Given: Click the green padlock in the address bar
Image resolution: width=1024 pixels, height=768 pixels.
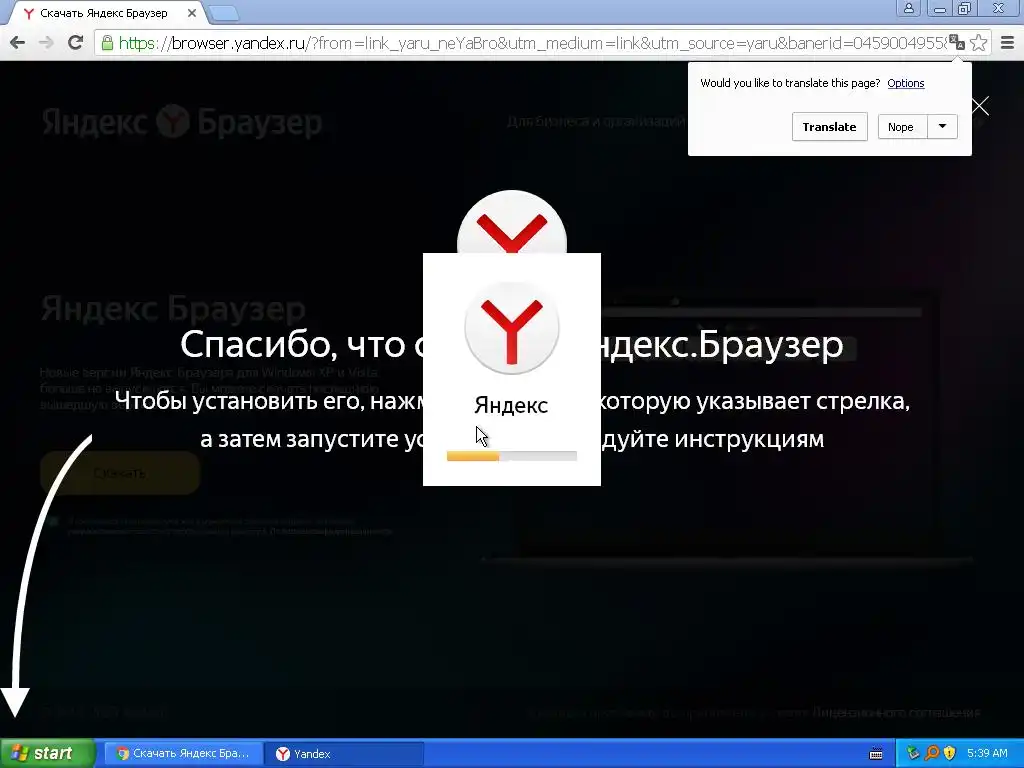Looking at the screenshot, I should click(107, 43).
